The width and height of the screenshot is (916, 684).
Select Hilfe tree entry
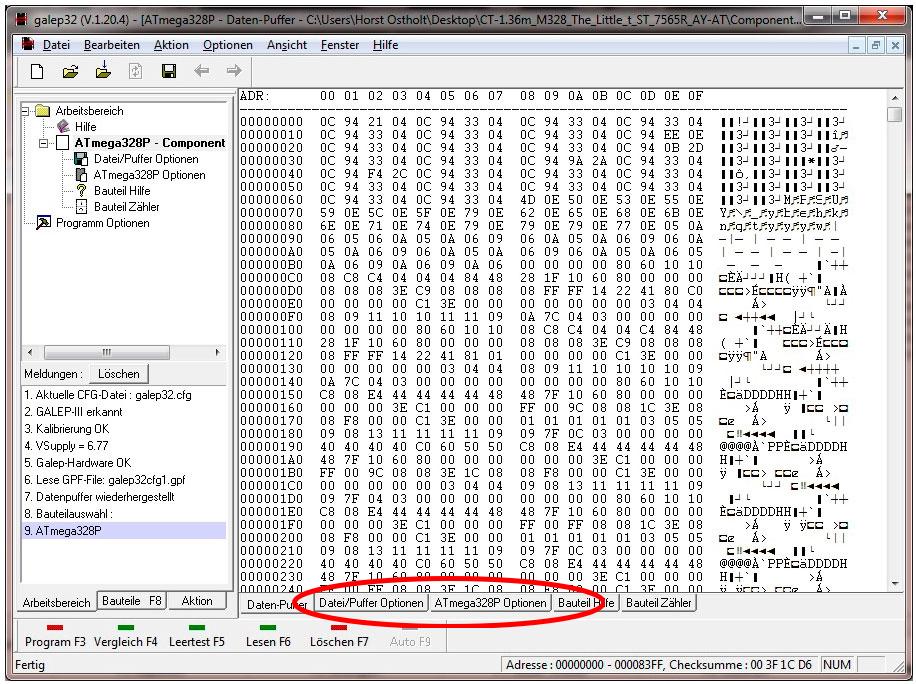point(85,127)
